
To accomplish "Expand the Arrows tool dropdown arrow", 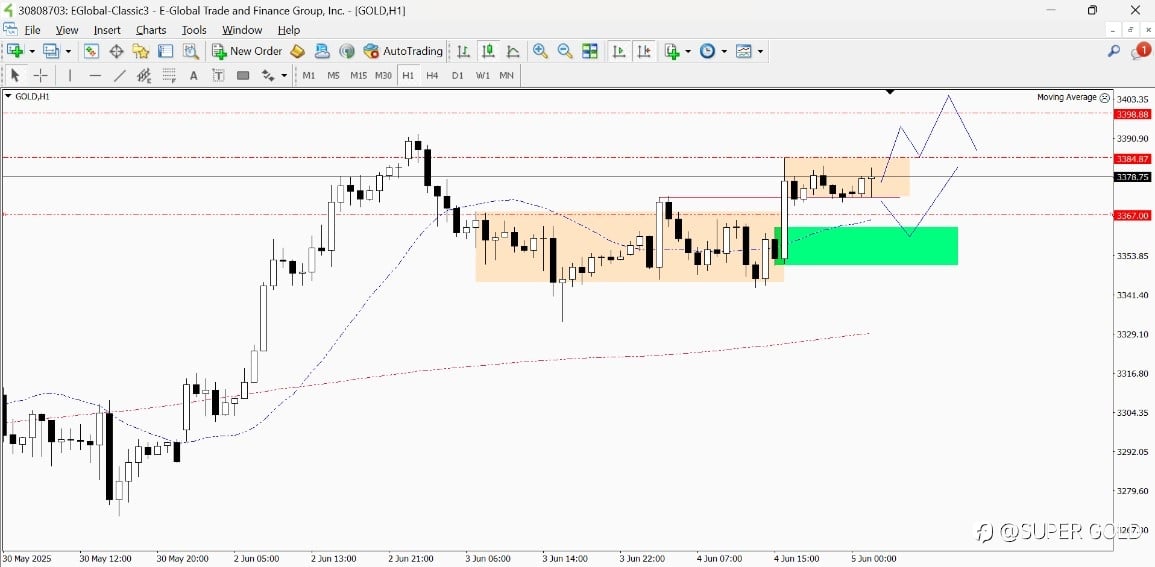I will tap(284, 75).
